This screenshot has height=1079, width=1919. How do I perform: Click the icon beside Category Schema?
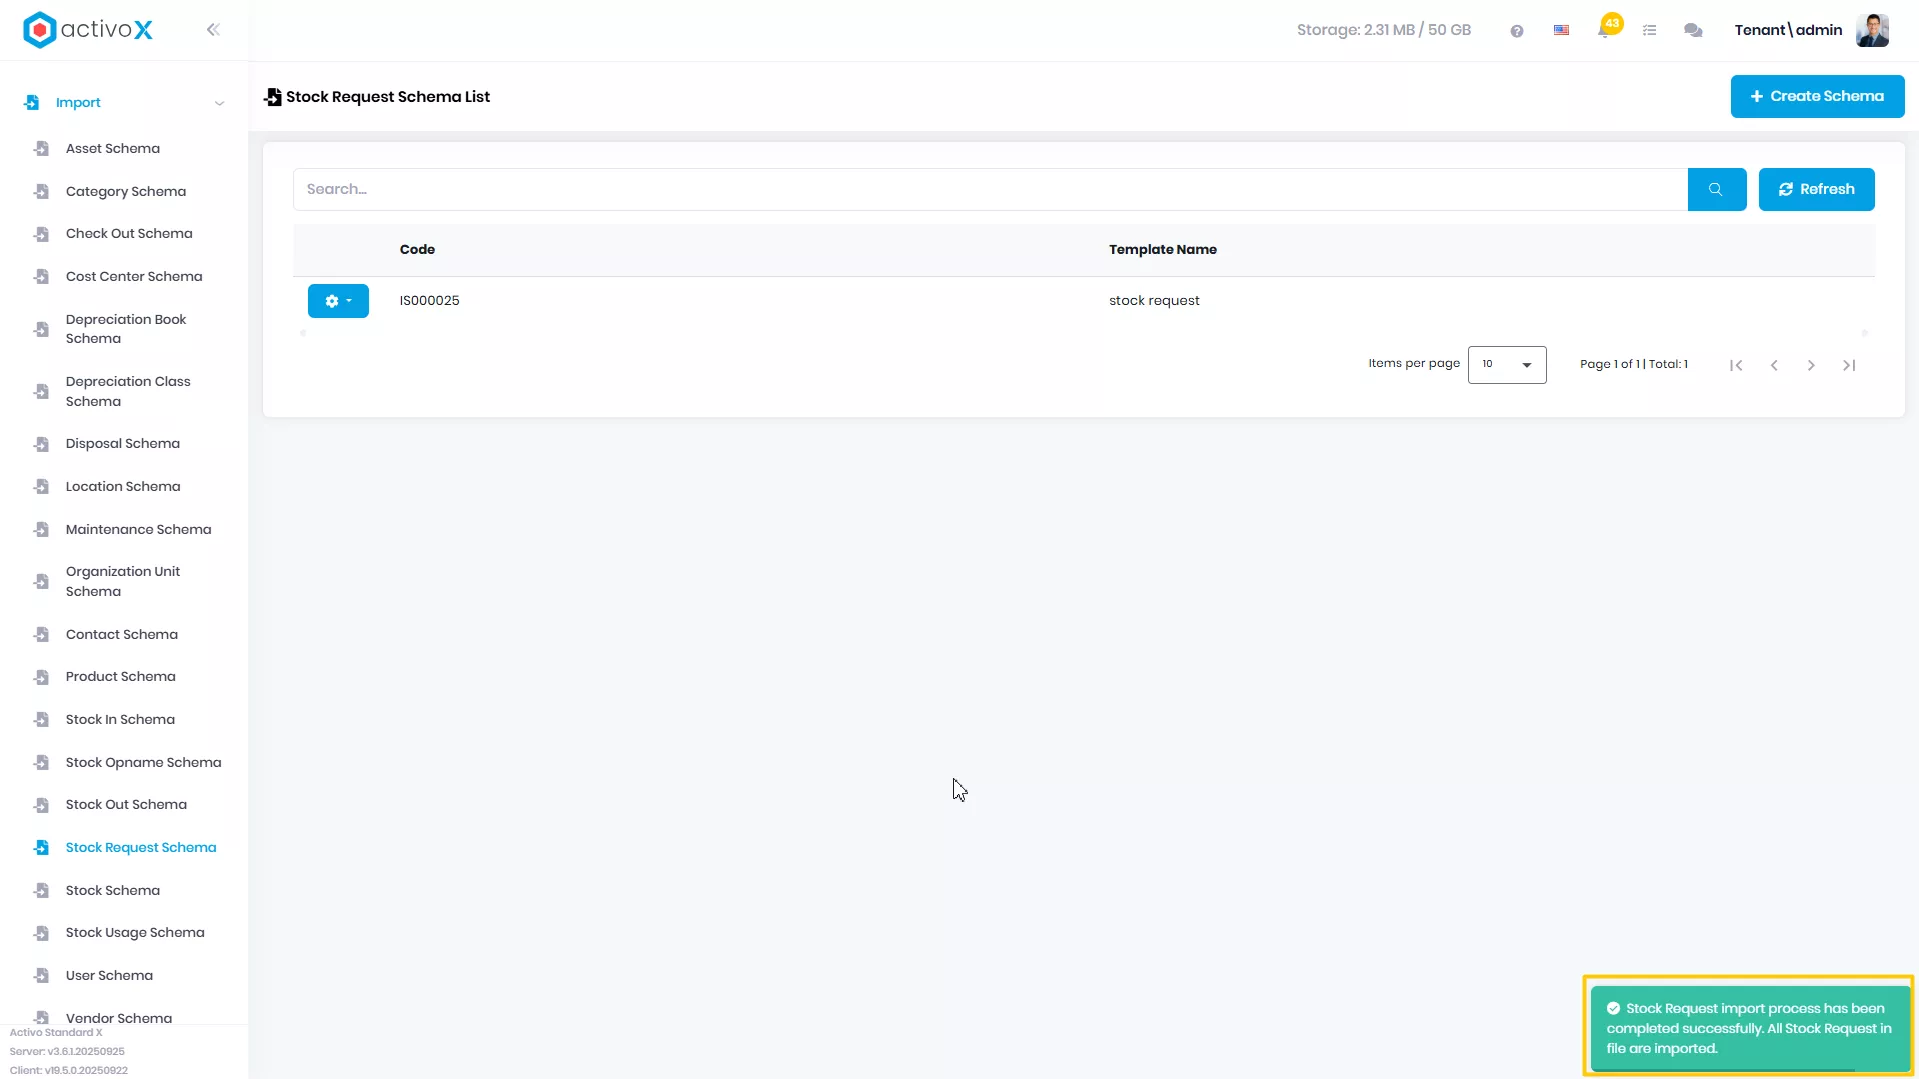(x=41, y=192)
